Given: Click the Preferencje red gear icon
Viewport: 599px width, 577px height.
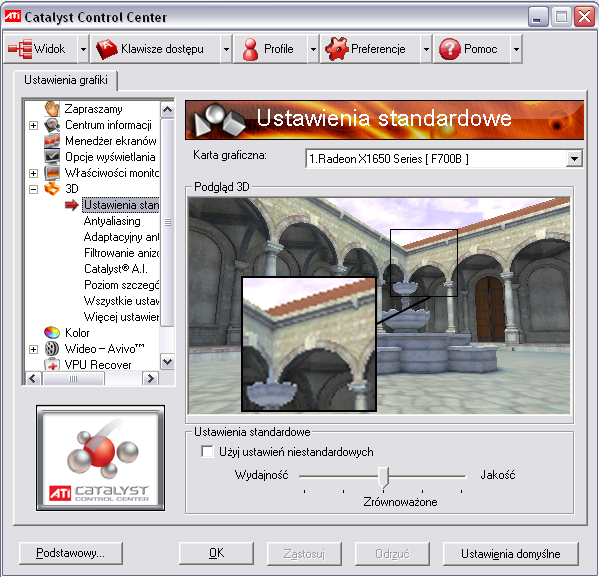Looking at the screenshot, I should [337, 49].
